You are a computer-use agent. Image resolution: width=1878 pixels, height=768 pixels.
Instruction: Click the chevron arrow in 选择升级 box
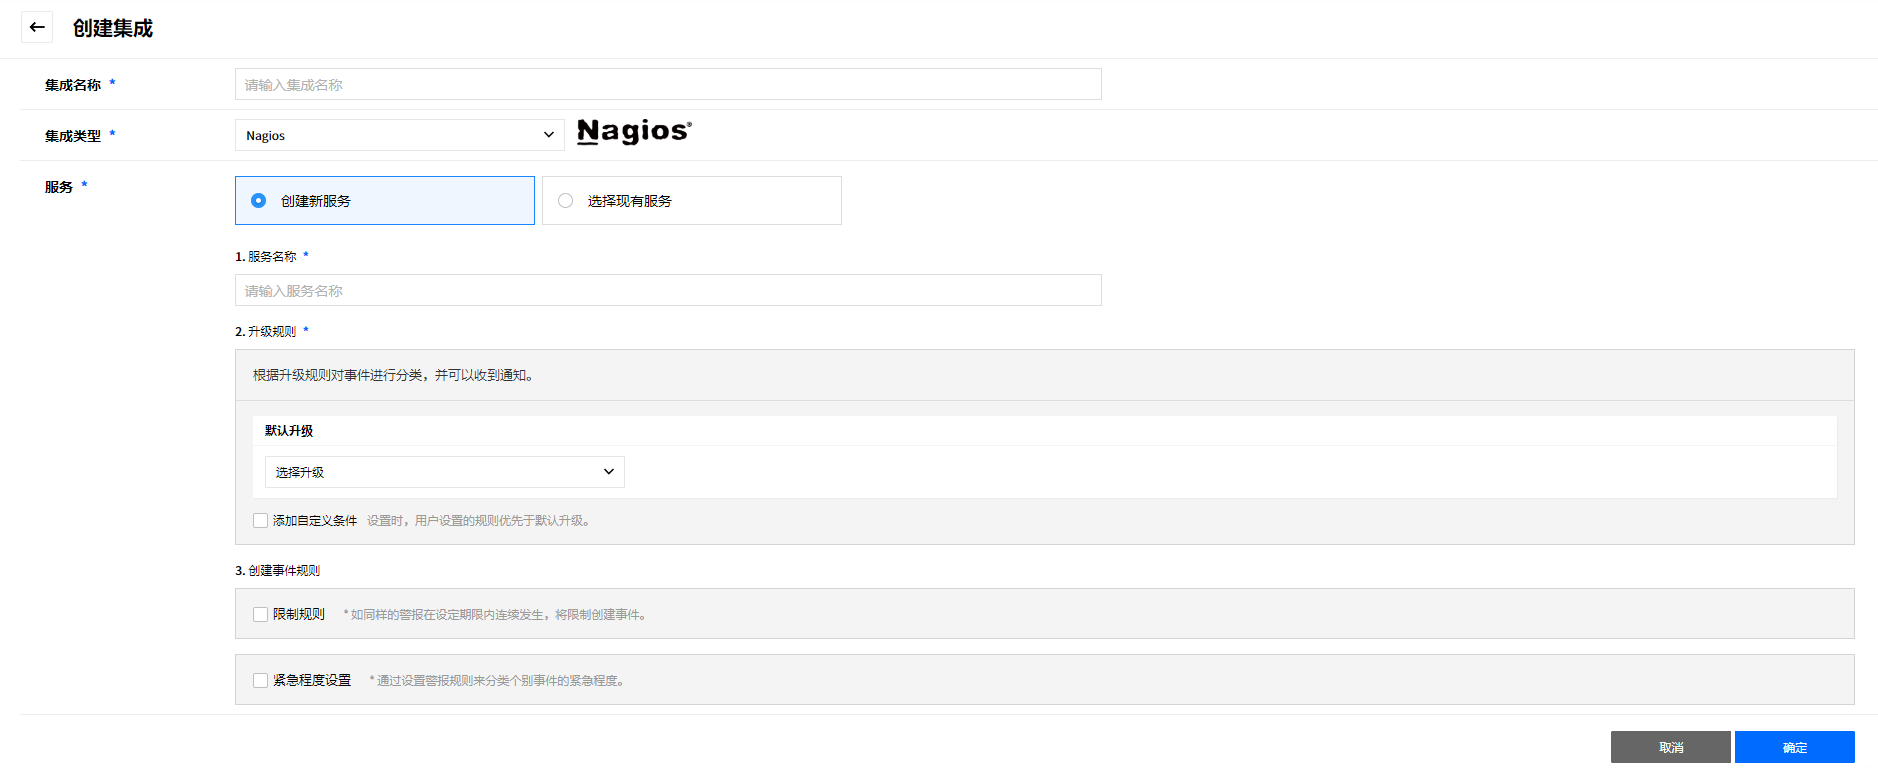[x=608, y=472]
